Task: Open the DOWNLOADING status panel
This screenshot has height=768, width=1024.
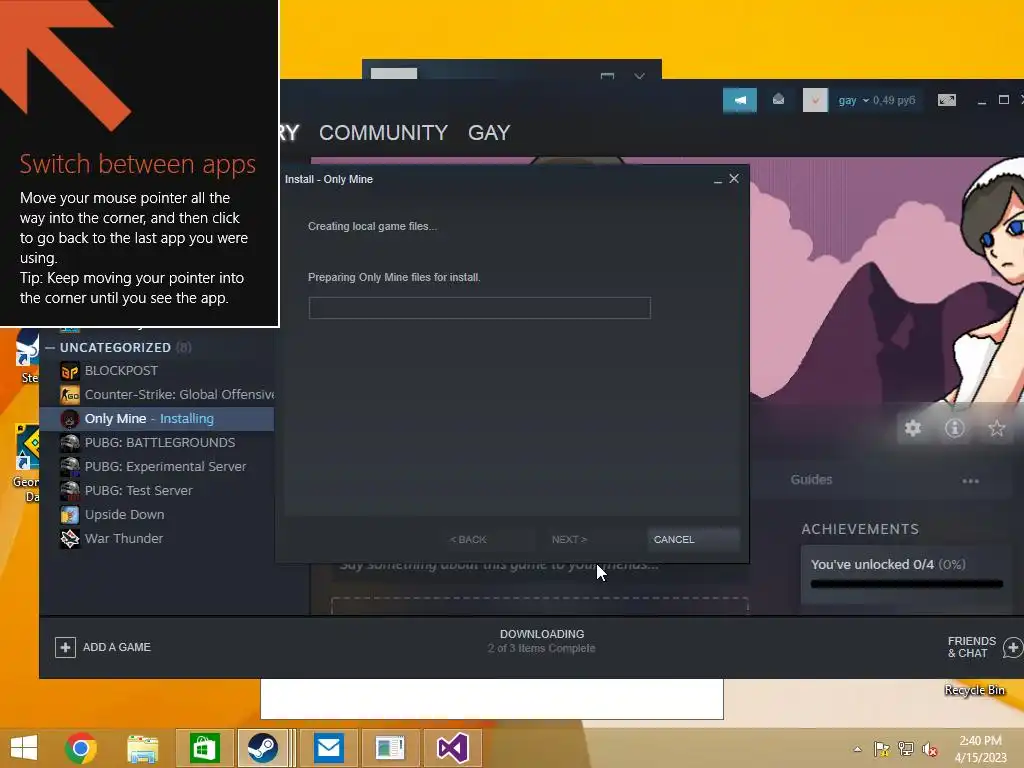Action: (541, 641)
